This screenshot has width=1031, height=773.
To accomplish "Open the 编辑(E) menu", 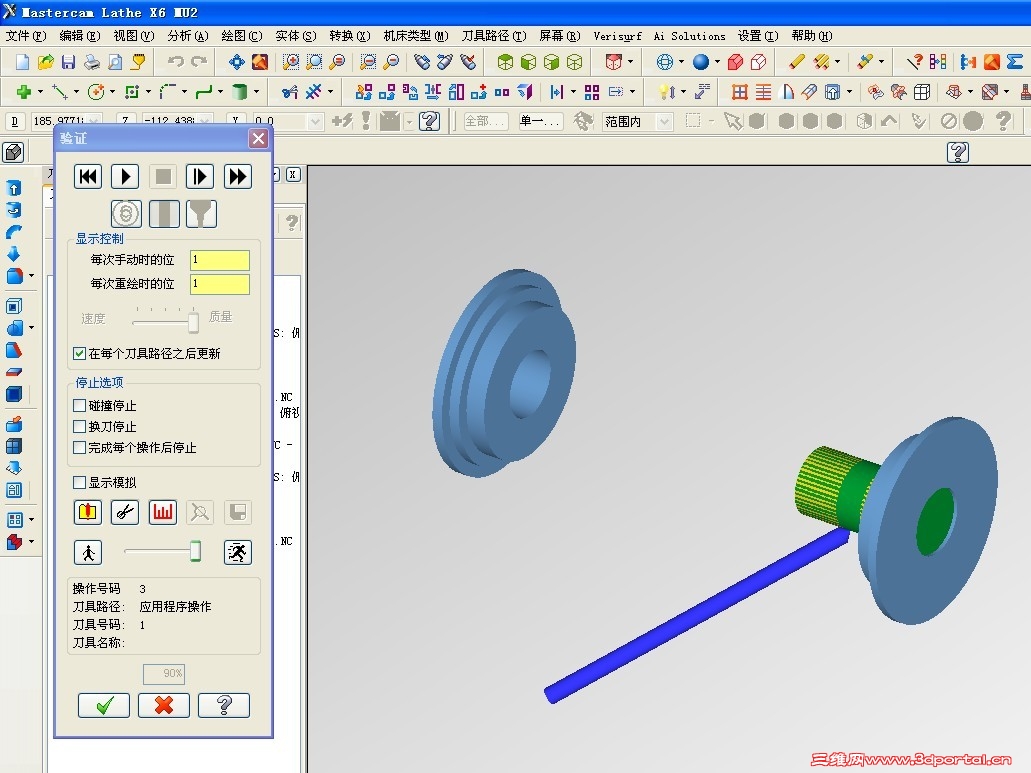I will [80, 36].
